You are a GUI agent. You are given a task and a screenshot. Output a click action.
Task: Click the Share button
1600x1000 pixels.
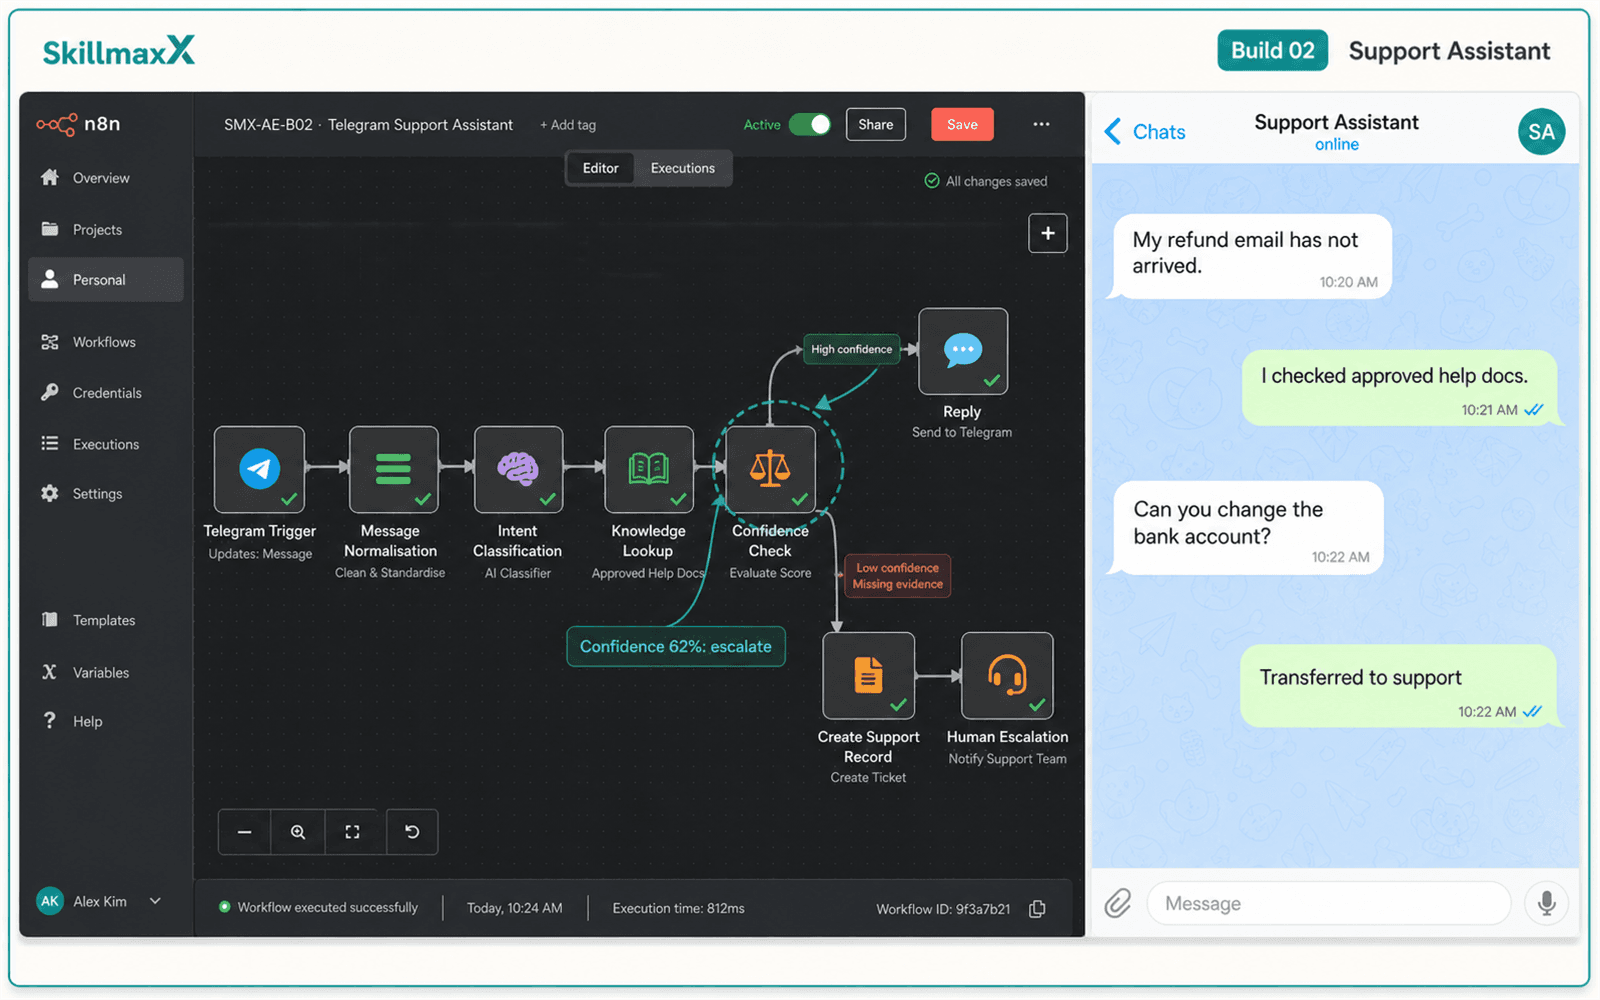(876, 124)
